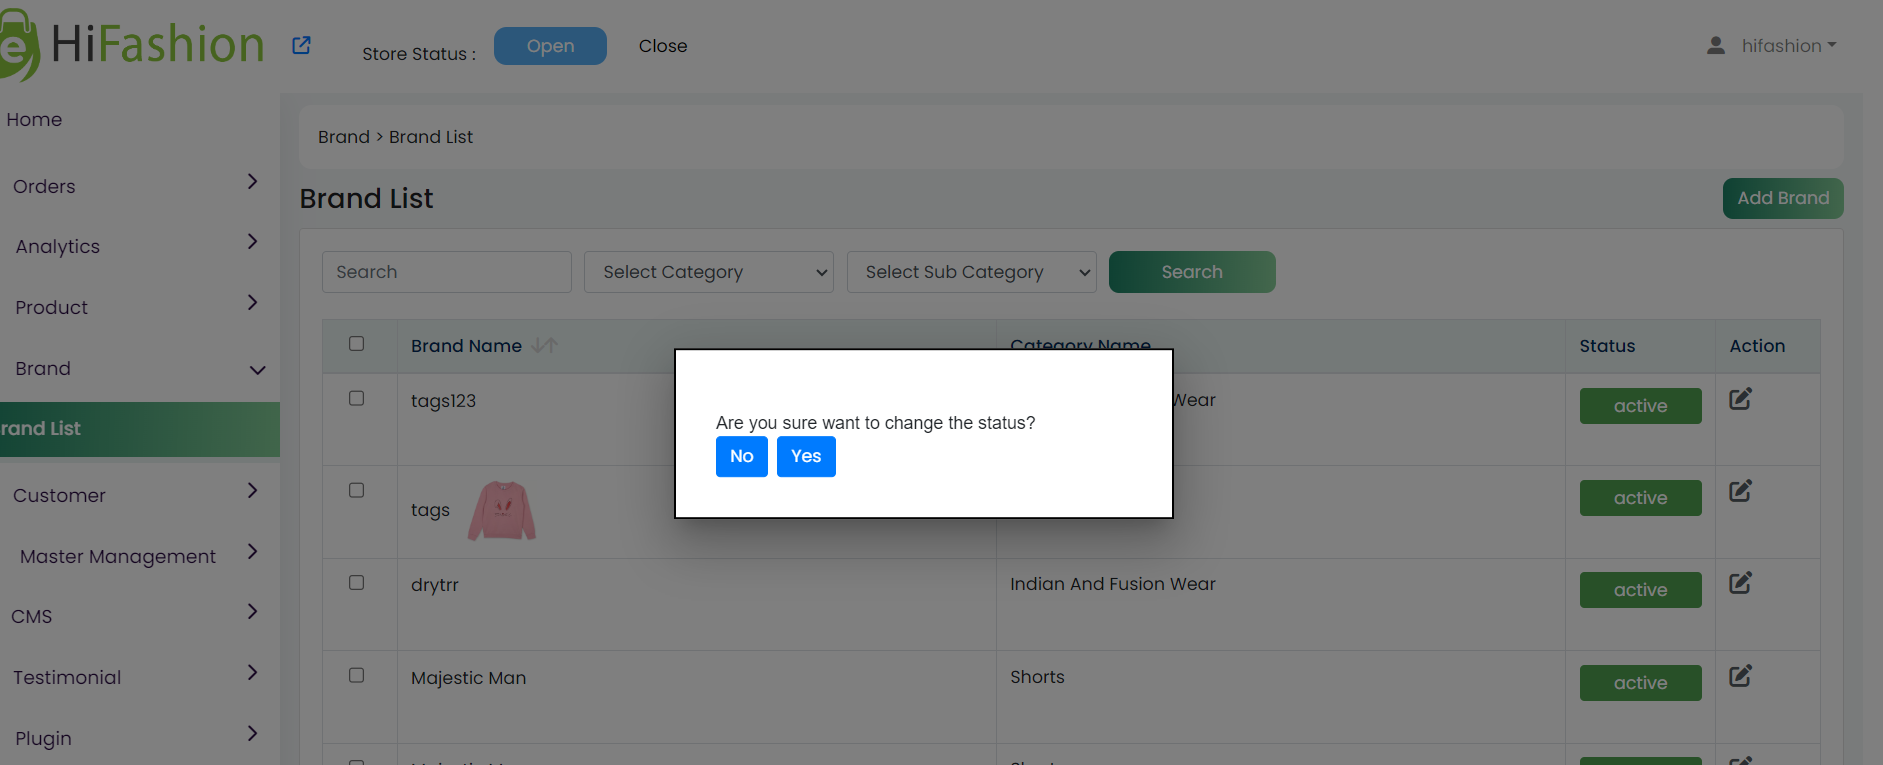Edit the drytrr brand entry
Screen dimensions: 1883x765
point(1740,583)
